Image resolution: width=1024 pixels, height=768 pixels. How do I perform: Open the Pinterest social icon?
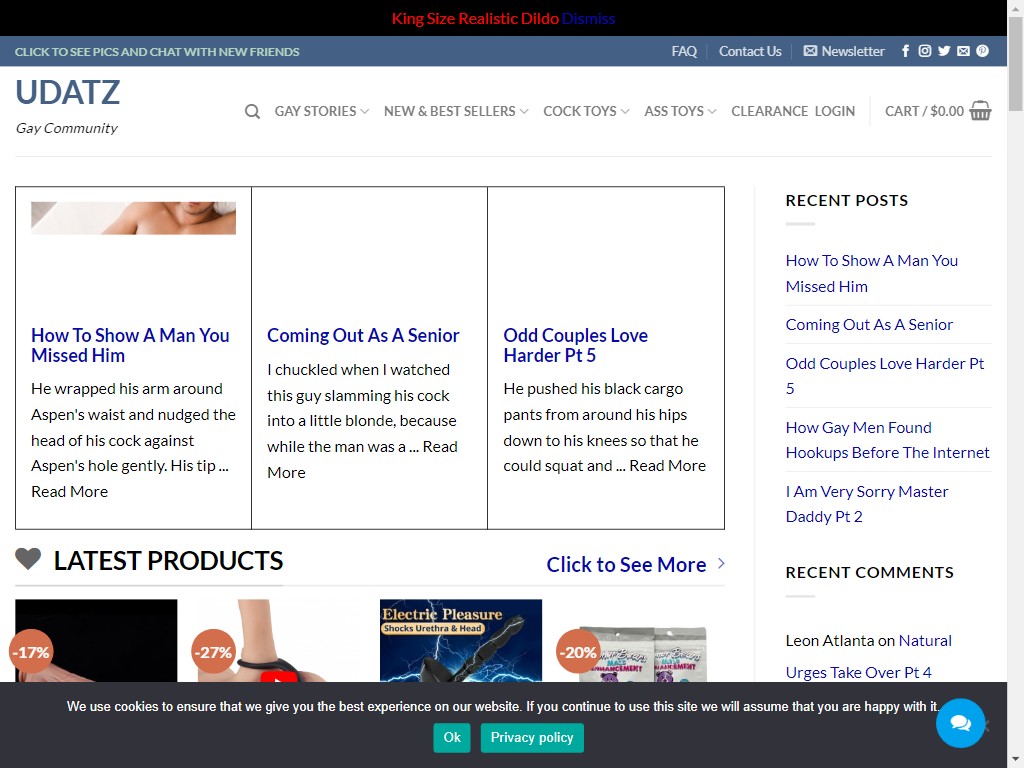[982, 51]
